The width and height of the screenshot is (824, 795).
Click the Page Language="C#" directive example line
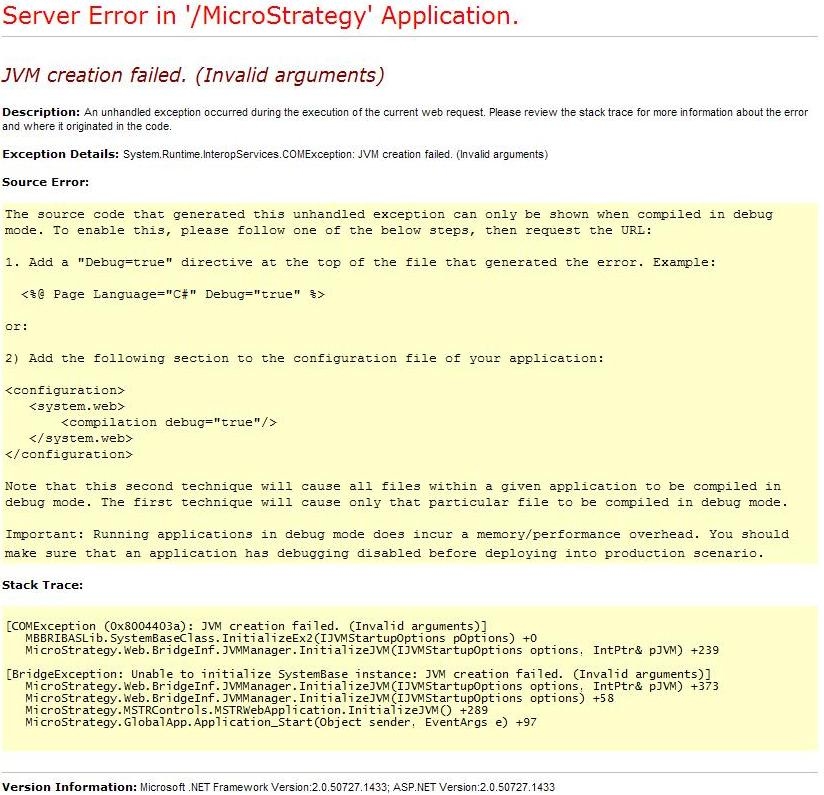tap(172, 294)
